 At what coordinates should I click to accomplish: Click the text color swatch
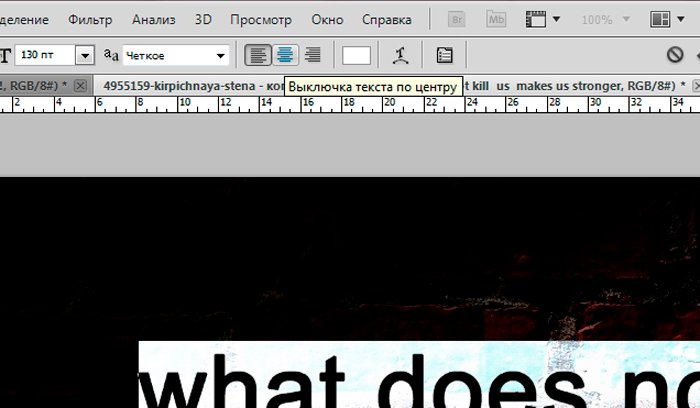click(x=356, y=56)
